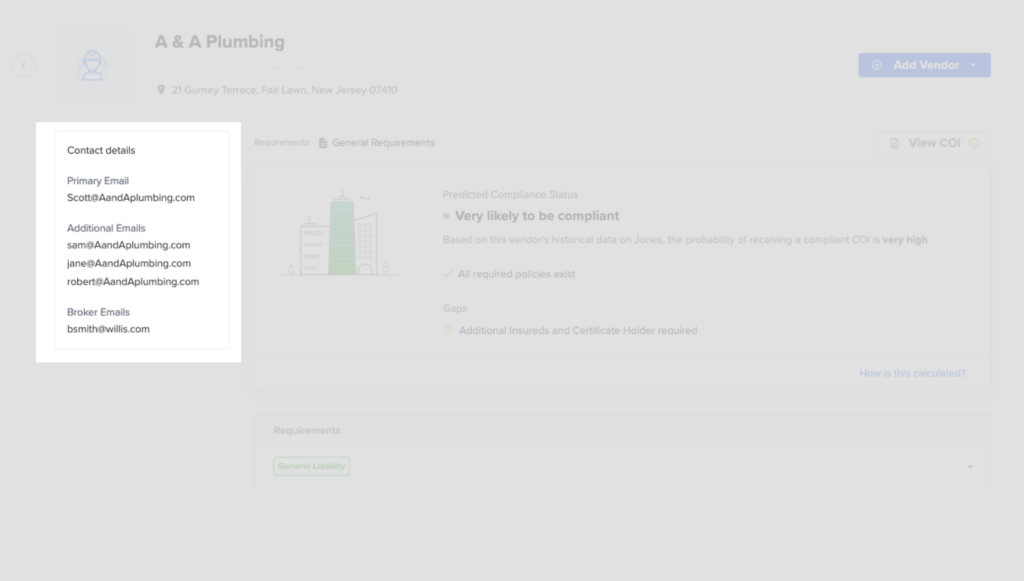Click the primary email Scott@AandAplumbing.com

131,198
